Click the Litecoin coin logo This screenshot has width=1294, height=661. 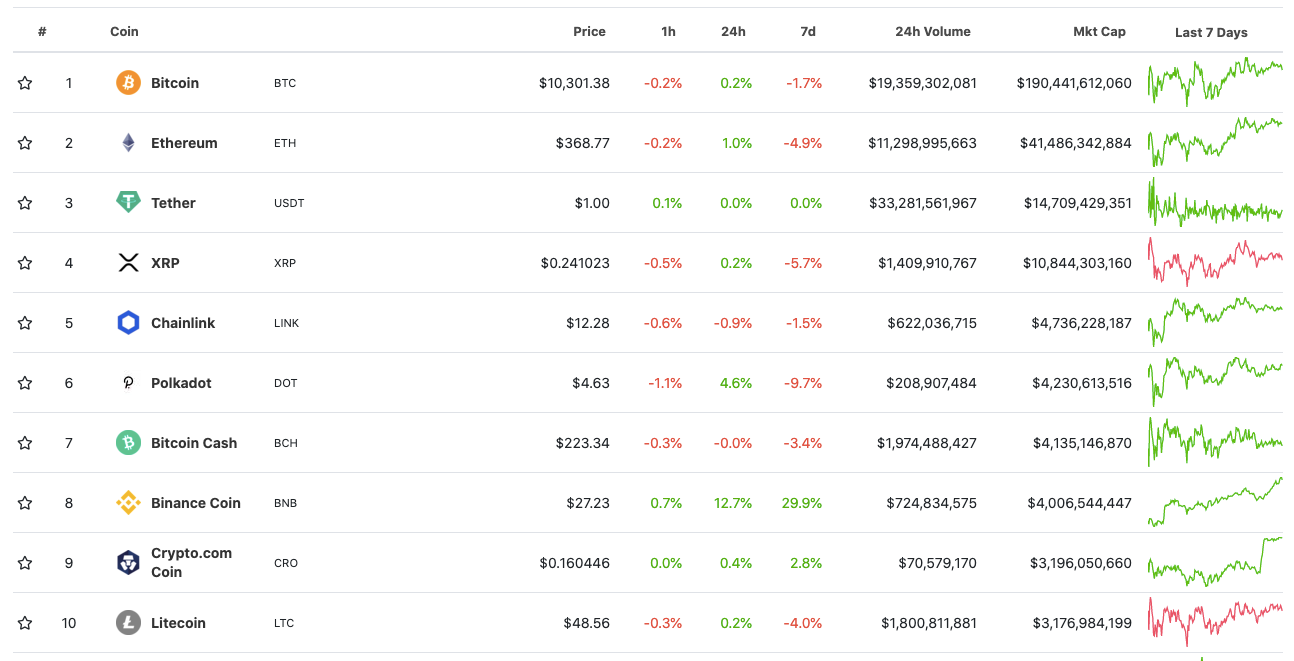click(x=128, y=623)
